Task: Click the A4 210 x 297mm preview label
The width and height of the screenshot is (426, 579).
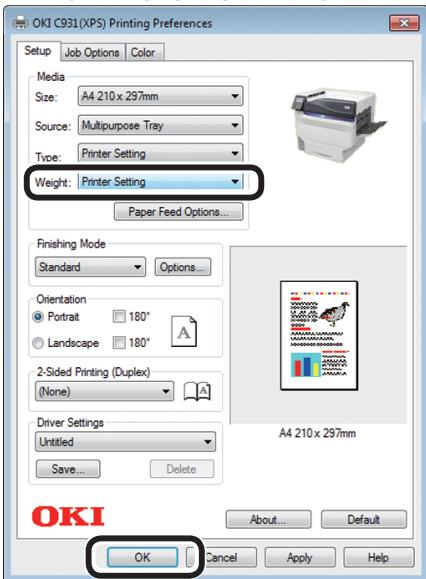Action: [318, 433]
